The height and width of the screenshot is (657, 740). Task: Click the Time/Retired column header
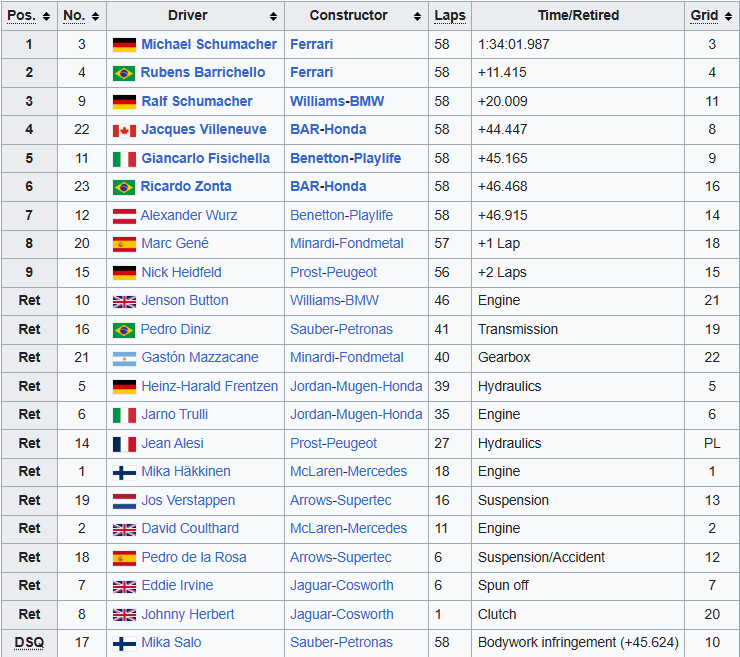(x=578, y=16)
